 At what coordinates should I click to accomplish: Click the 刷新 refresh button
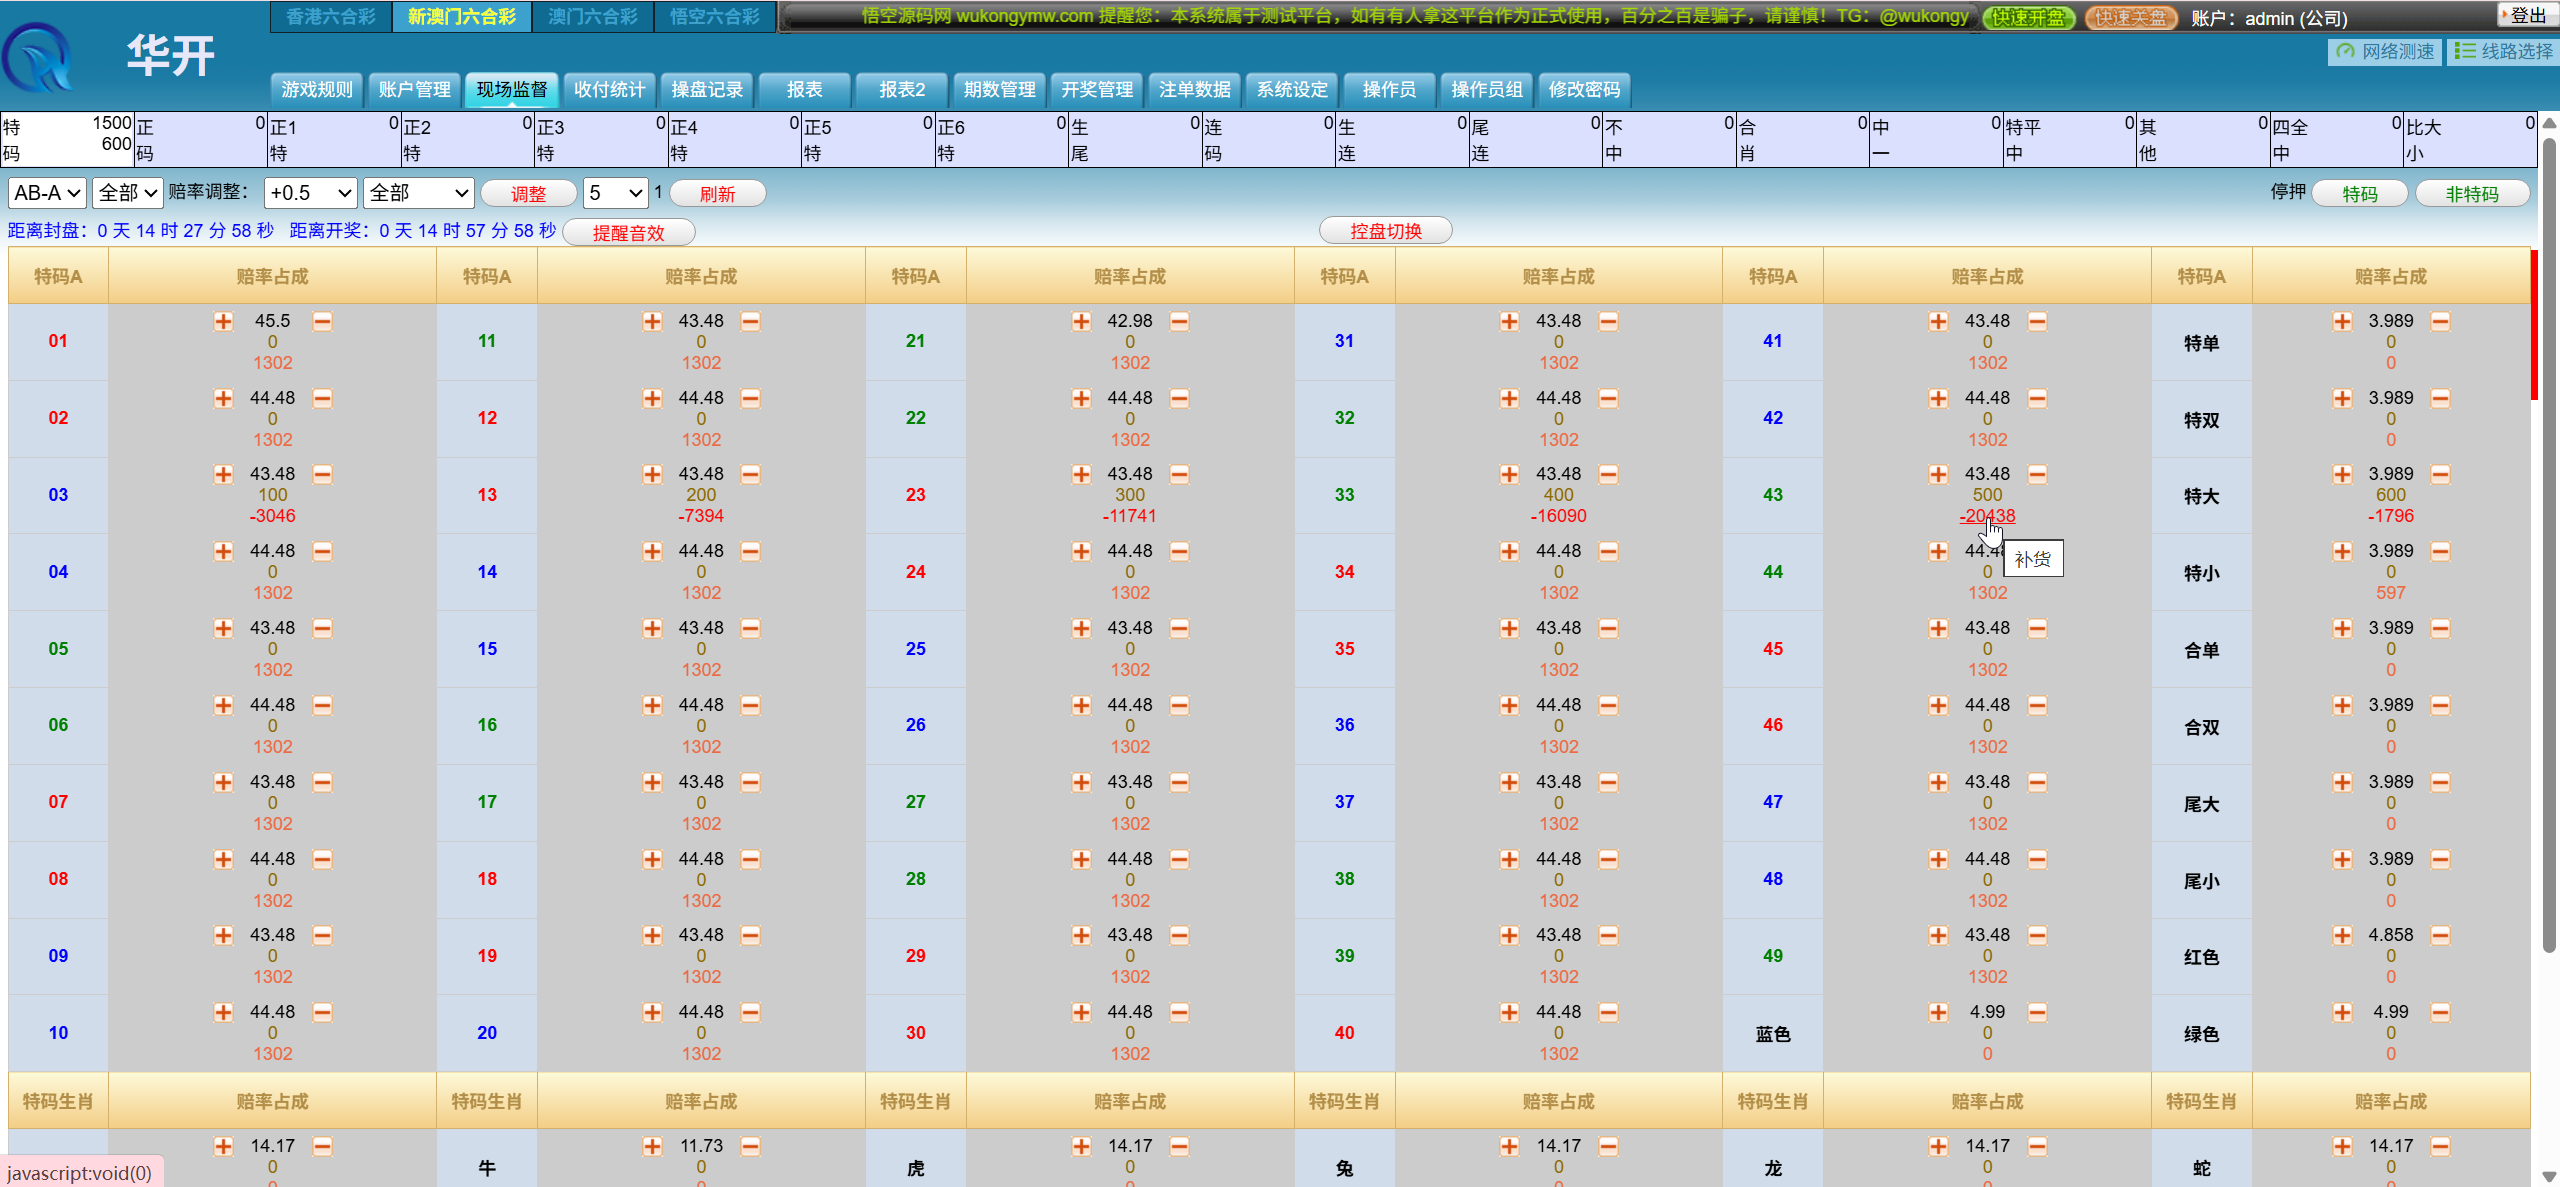click(717, 194)
